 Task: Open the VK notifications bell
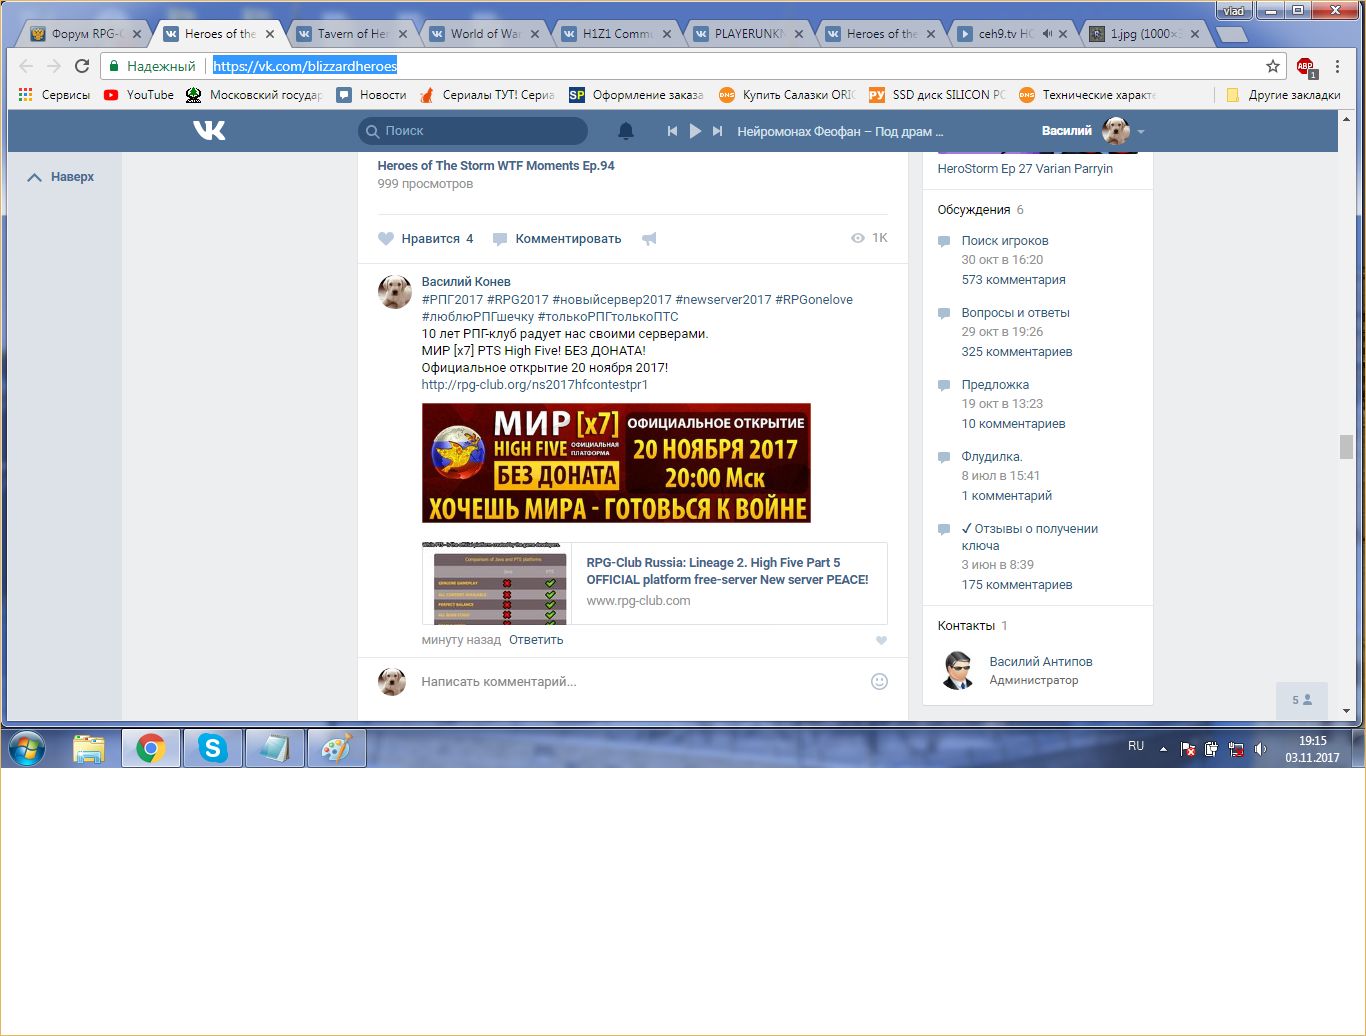[626, 131]
